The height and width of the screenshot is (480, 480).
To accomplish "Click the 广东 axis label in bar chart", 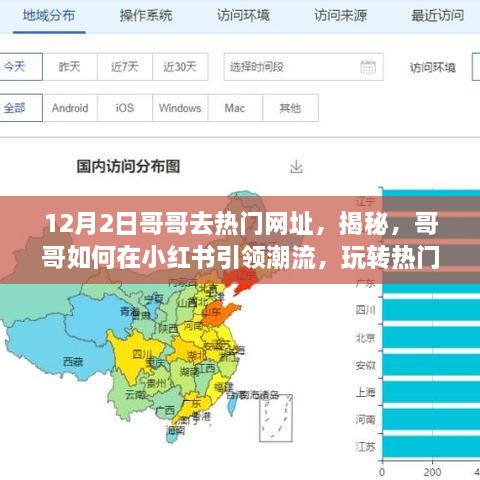I will pos(365,283).
